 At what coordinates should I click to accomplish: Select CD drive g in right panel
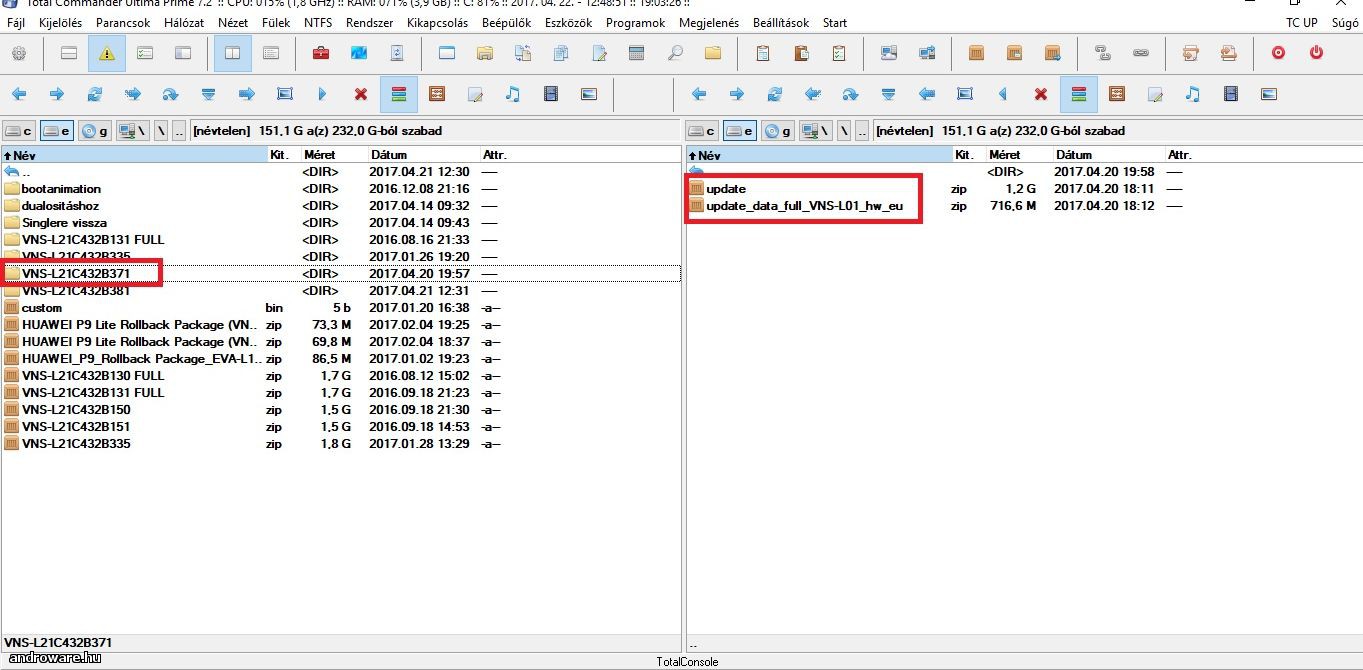778,131
